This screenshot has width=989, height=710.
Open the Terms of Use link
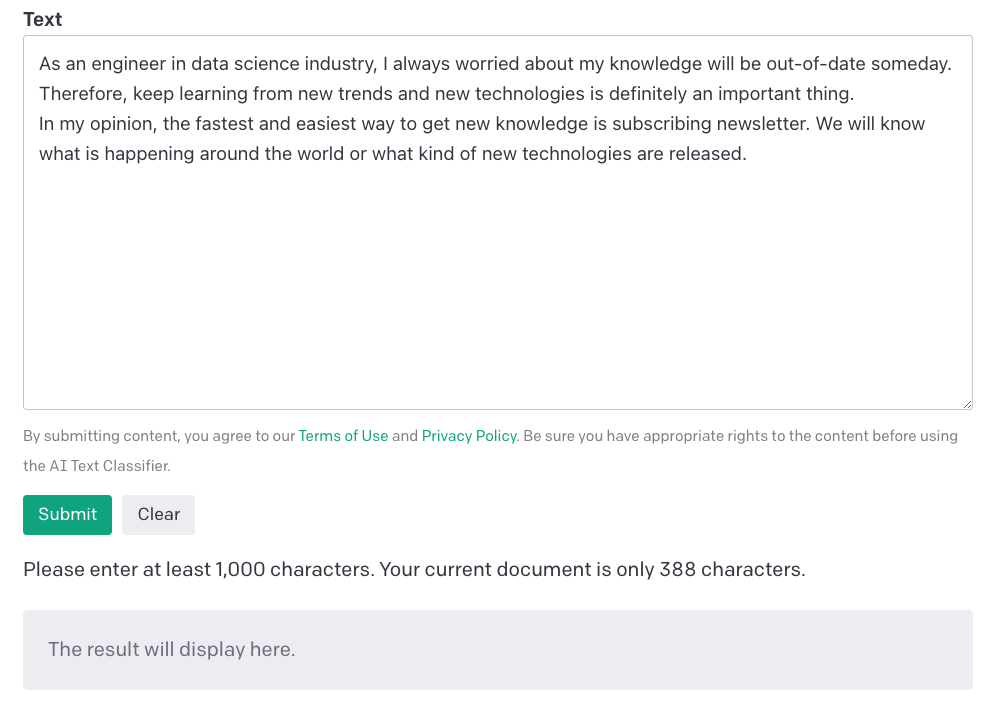(343, 436)
